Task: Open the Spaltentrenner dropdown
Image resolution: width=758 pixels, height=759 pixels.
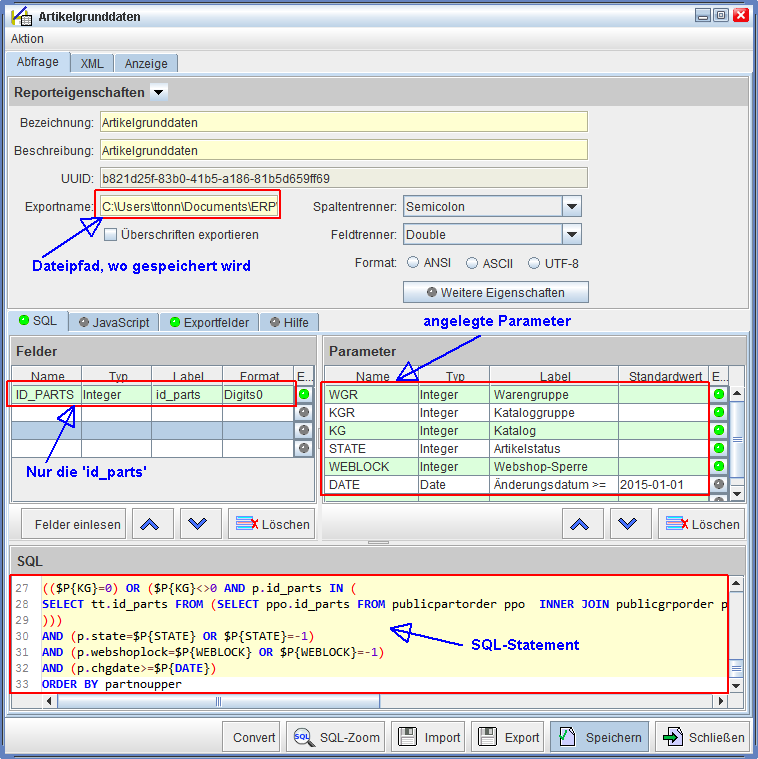Action: click(571, 207)
